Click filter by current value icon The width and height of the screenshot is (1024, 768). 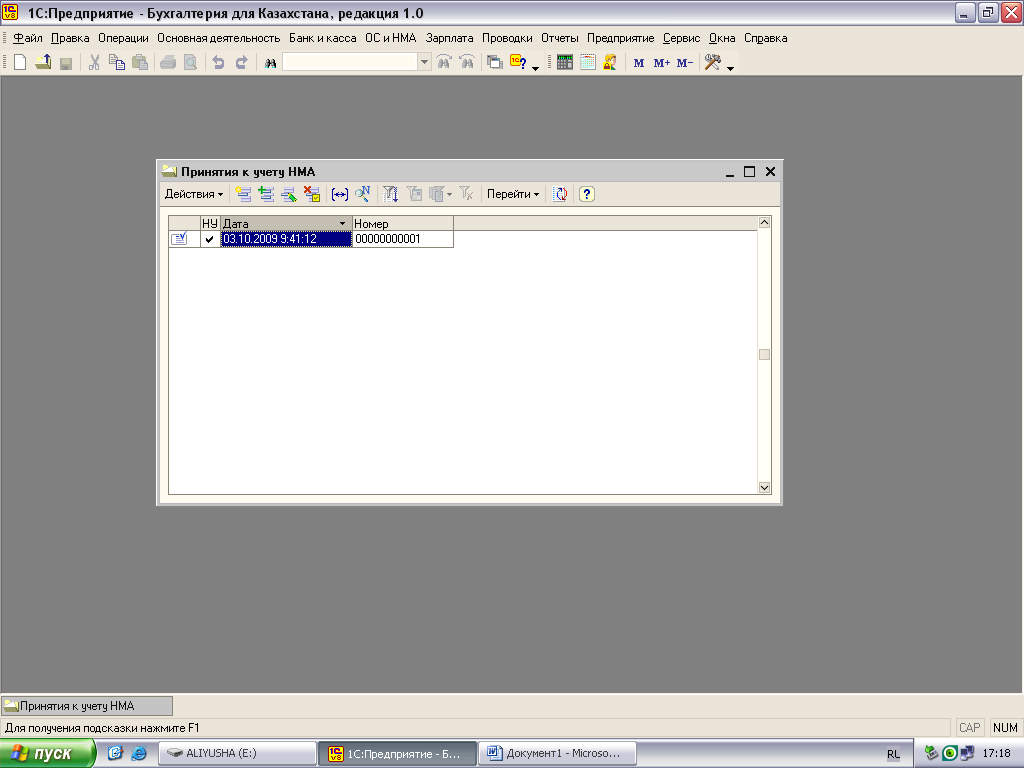[414, 194]
